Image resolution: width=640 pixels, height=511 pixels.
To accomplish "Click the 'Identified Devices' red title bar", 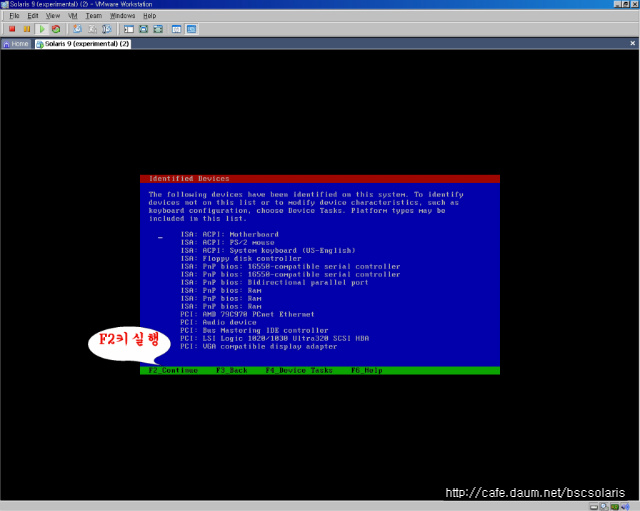I will click(320, 179).
